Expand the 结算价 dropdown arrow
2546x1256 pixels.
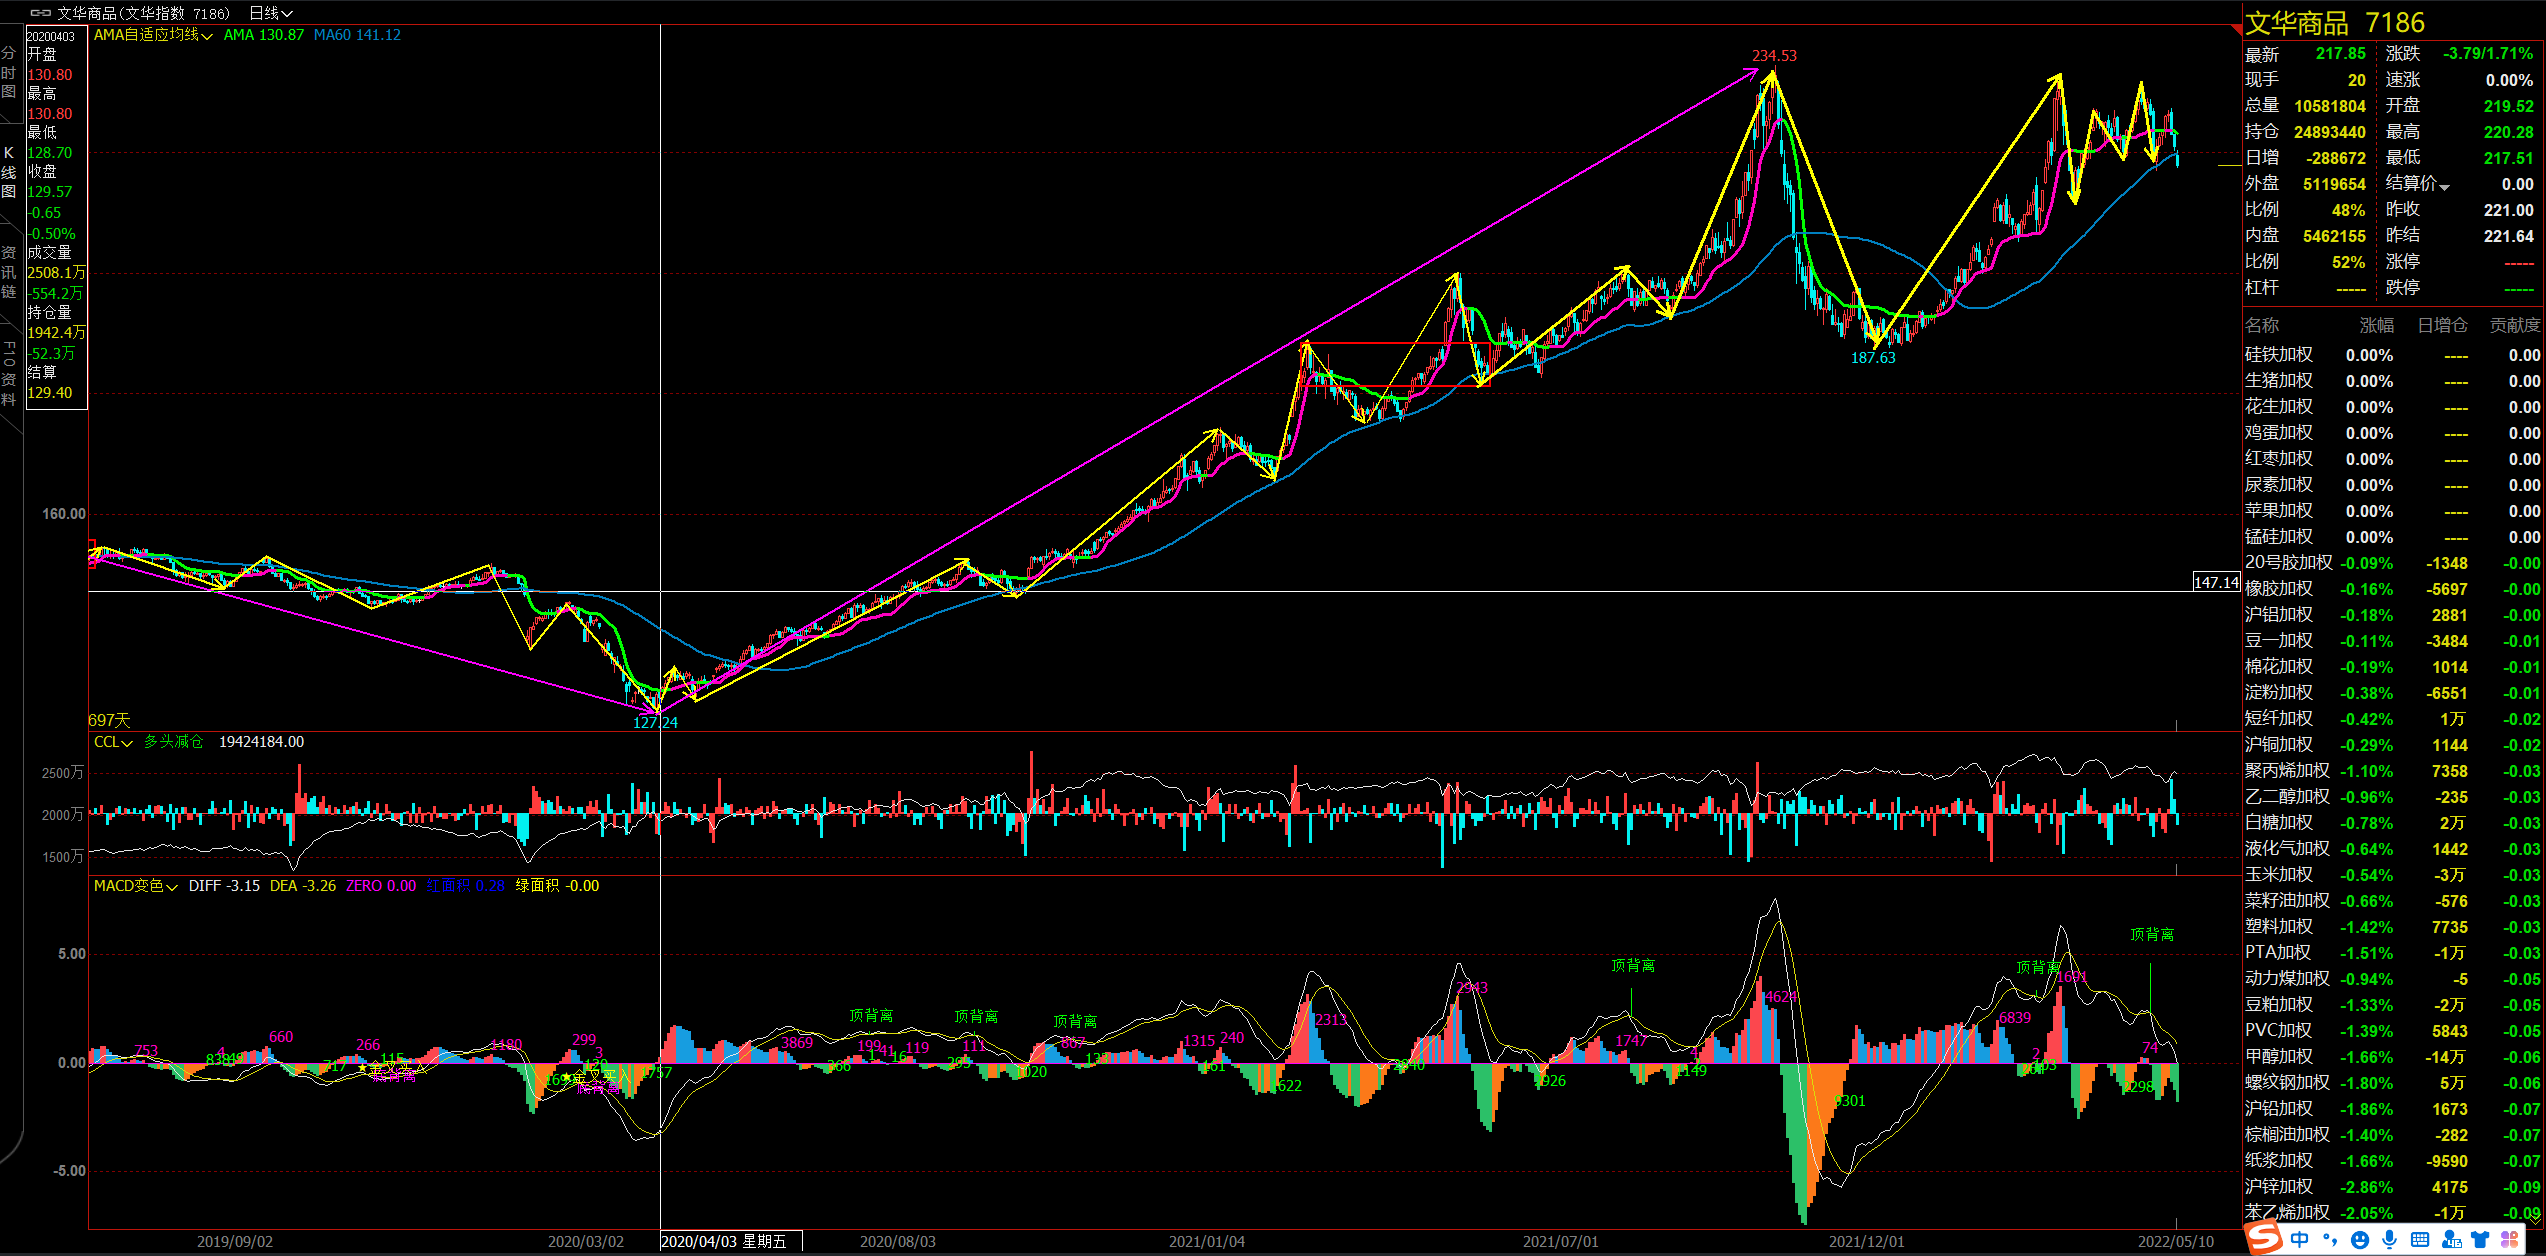2444,186
